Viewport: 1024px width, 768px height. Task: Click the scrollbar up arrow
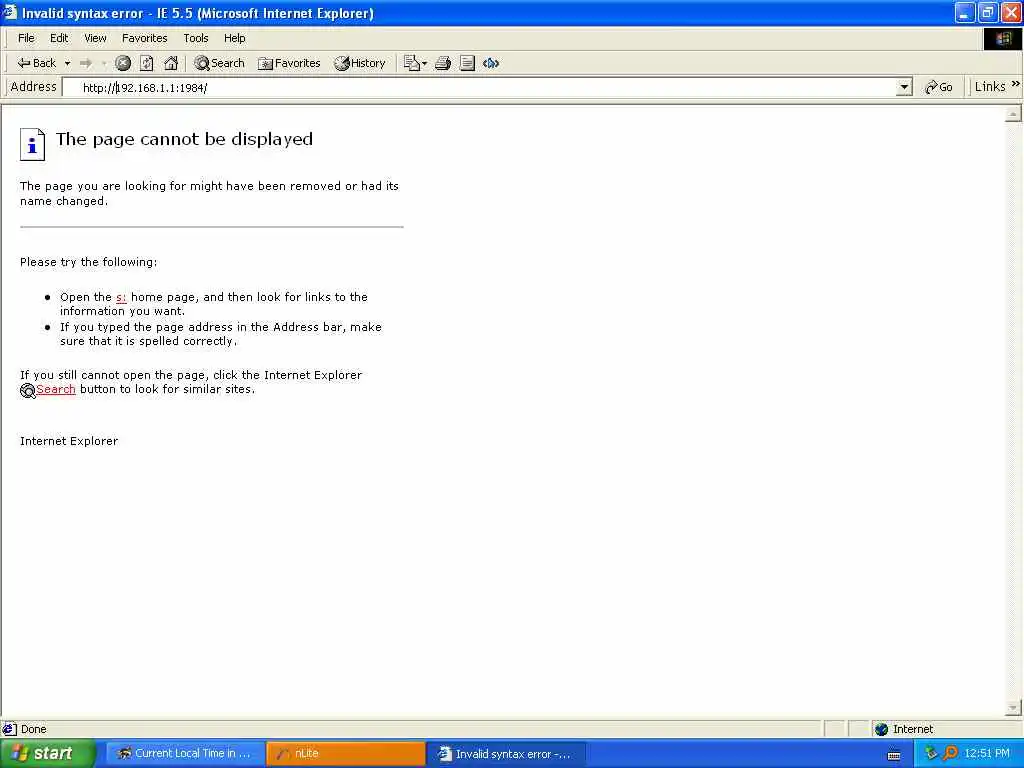tap(1013, 114)
